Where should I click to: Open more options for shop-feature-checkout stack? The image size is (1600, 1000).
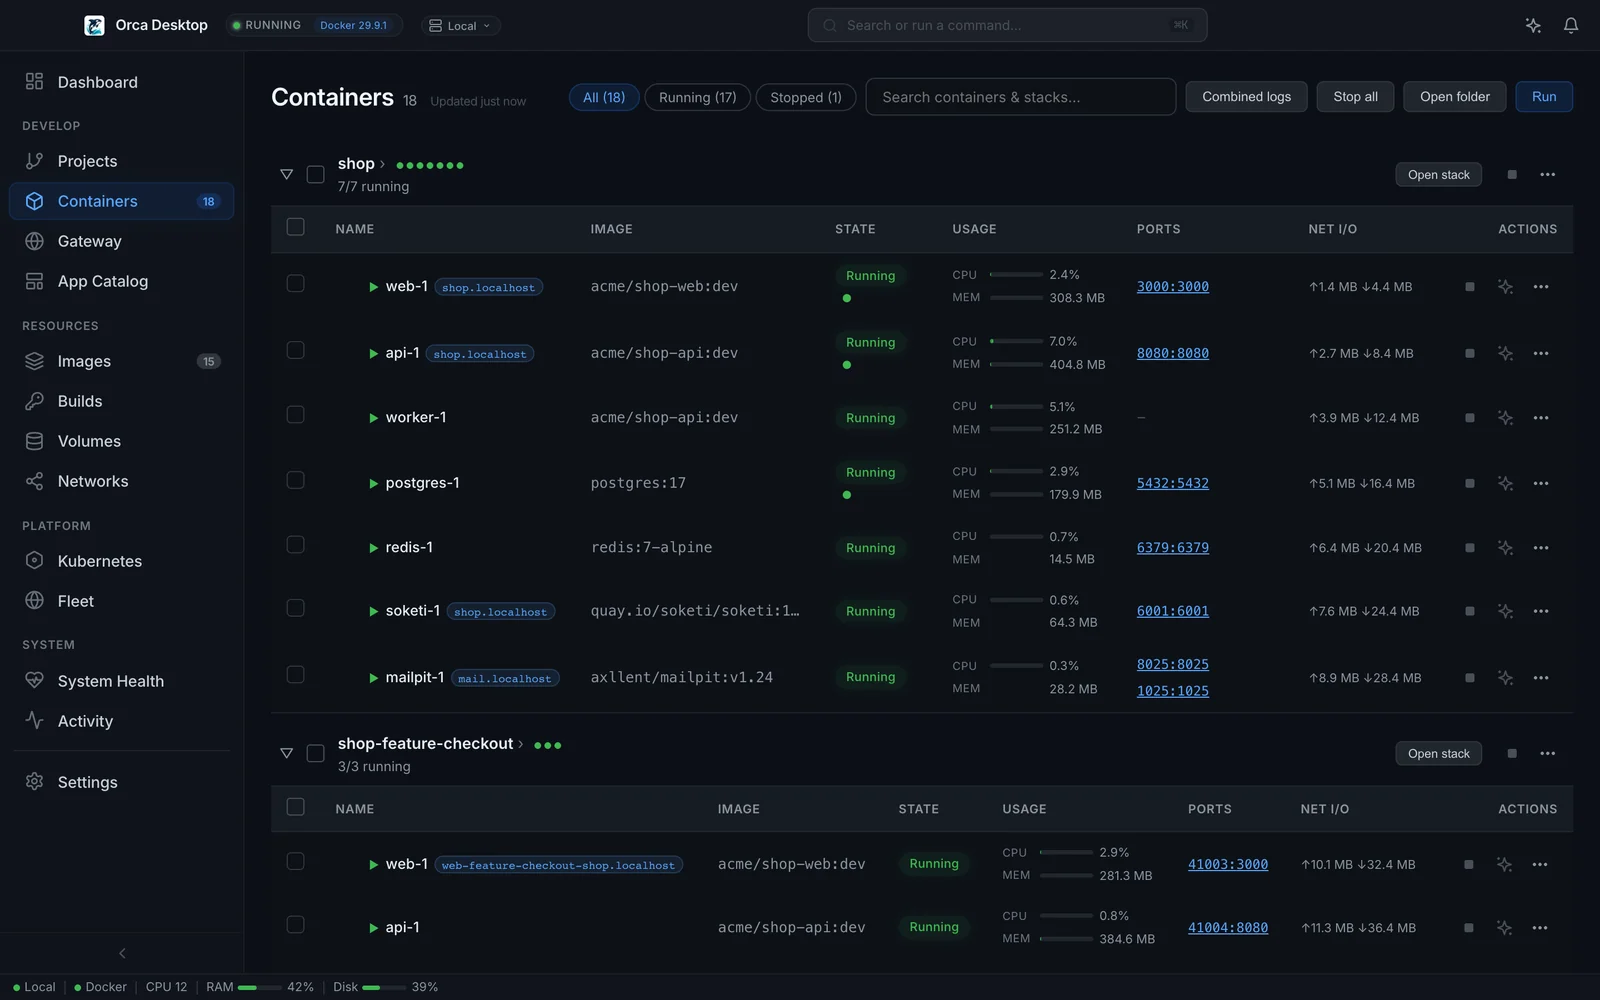[x=1548, y=754]
